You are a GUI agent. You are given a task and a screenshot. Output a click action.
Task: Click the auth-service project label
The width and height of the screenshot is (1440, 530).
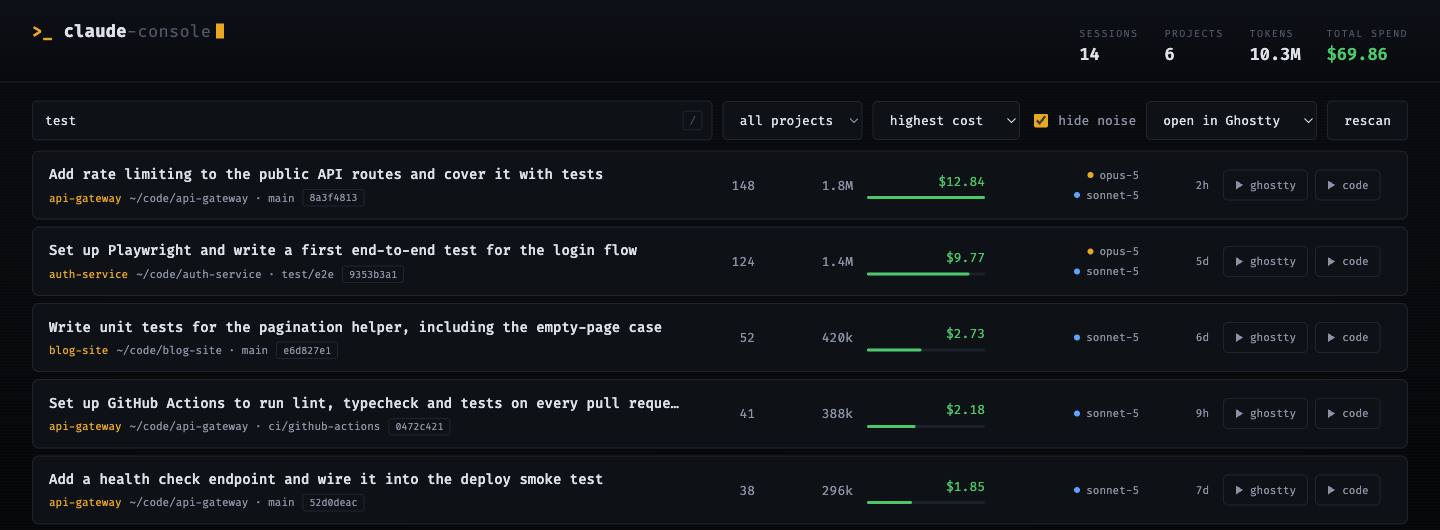tap(88, 274)
